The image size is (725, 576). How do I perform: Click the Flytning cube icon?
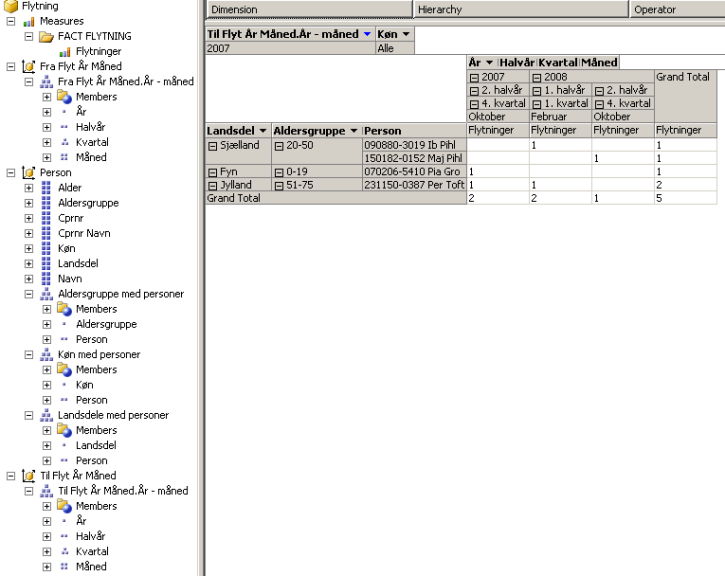click(11, 6)
